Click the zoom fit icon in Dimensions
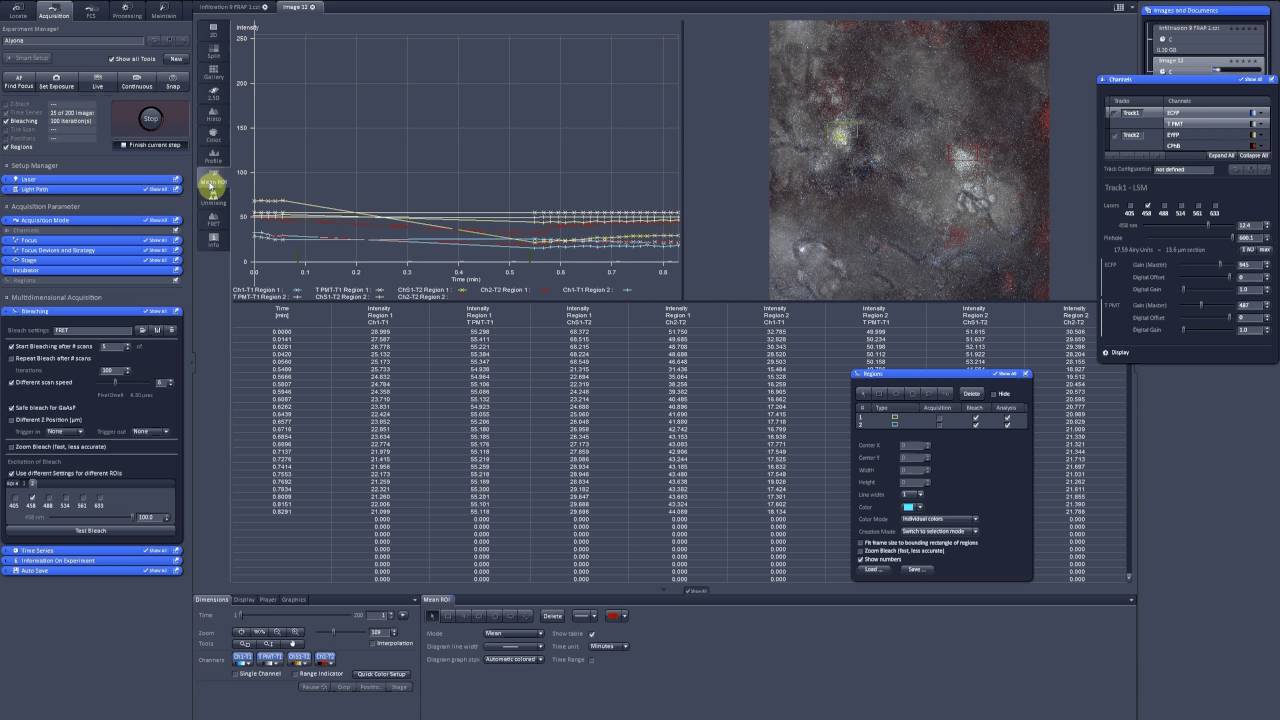Viewport: 1280px width, 720px height. [241, 632]
